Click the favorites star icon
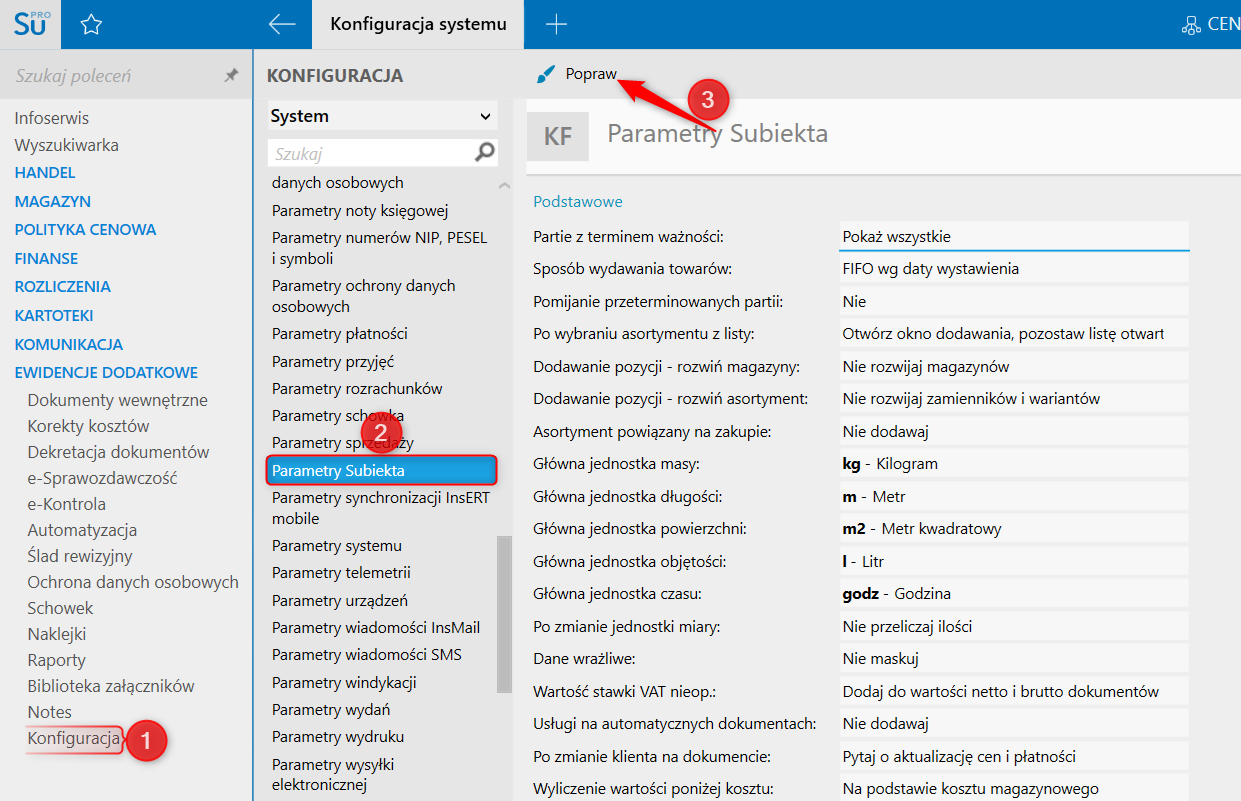 coord(91,25)
